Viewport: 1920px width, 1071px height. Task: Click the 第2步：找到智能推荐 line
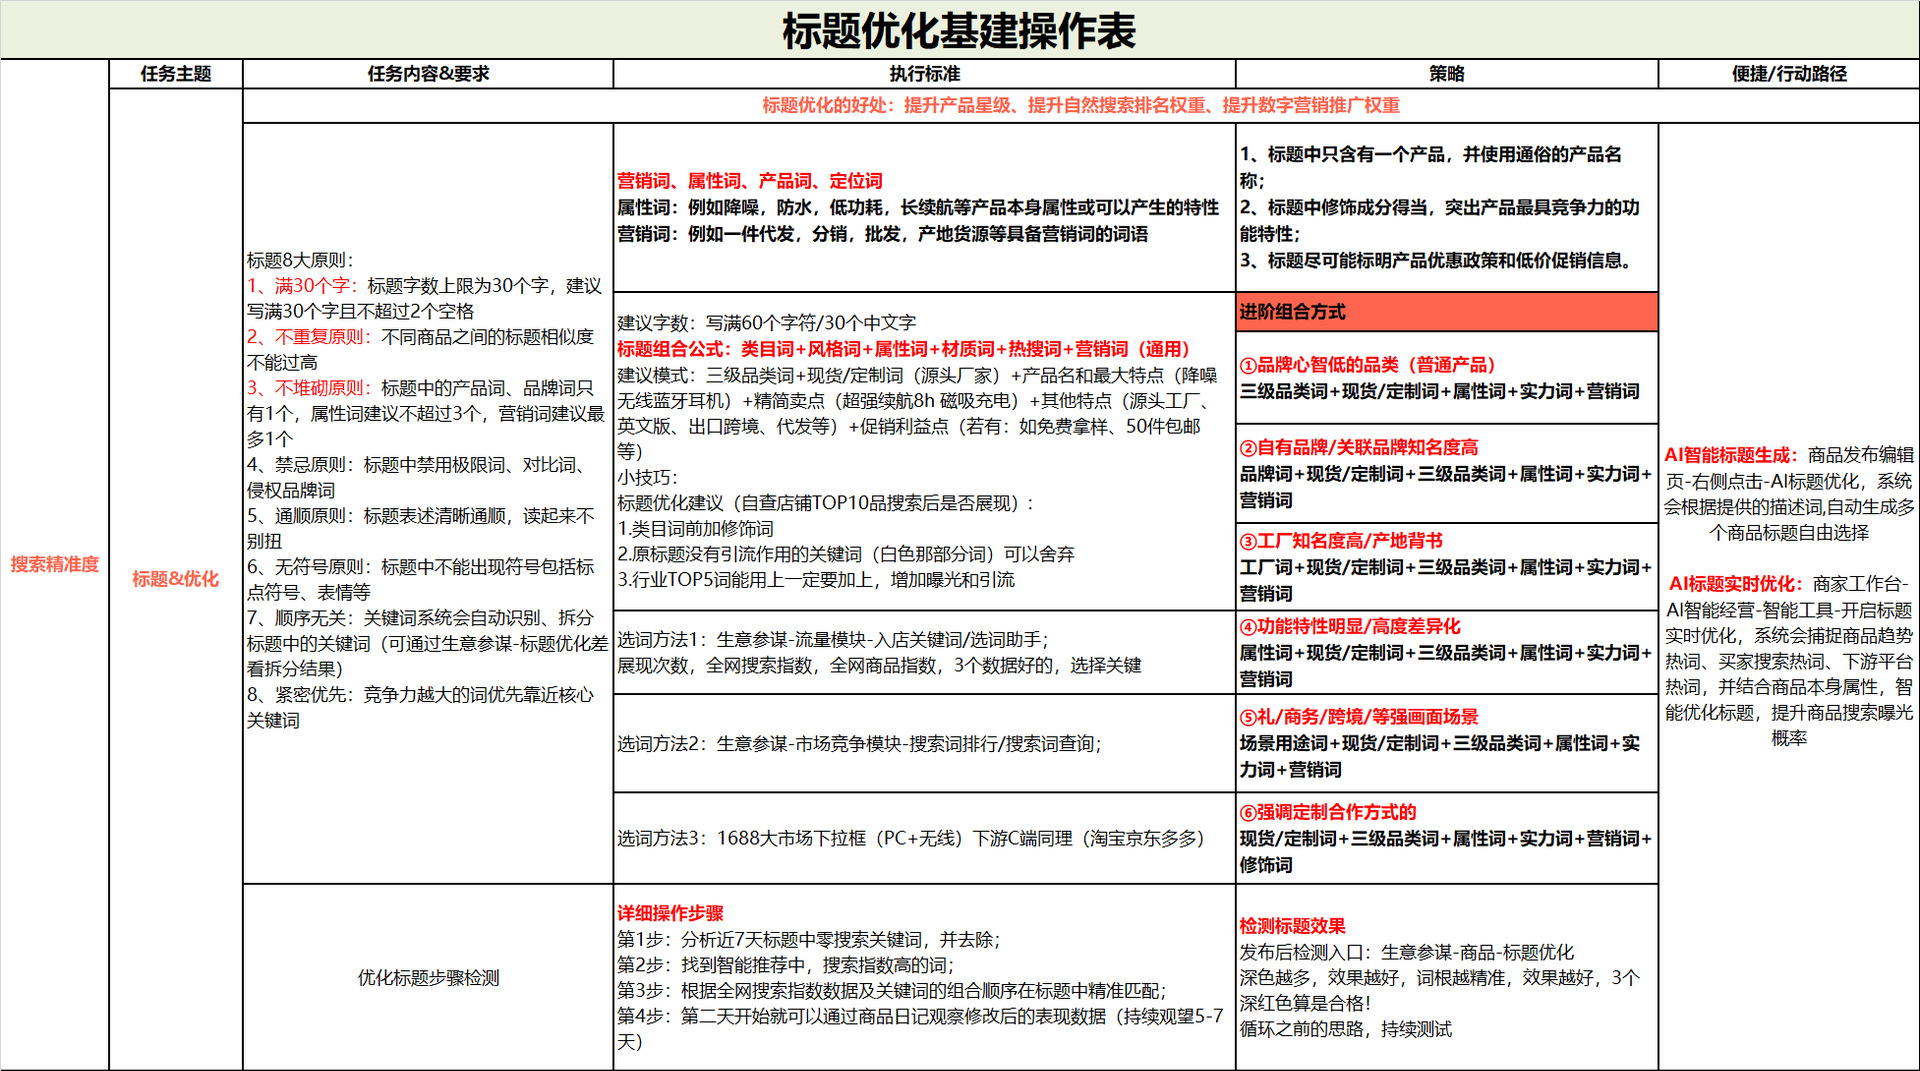(x=786, y=965)
